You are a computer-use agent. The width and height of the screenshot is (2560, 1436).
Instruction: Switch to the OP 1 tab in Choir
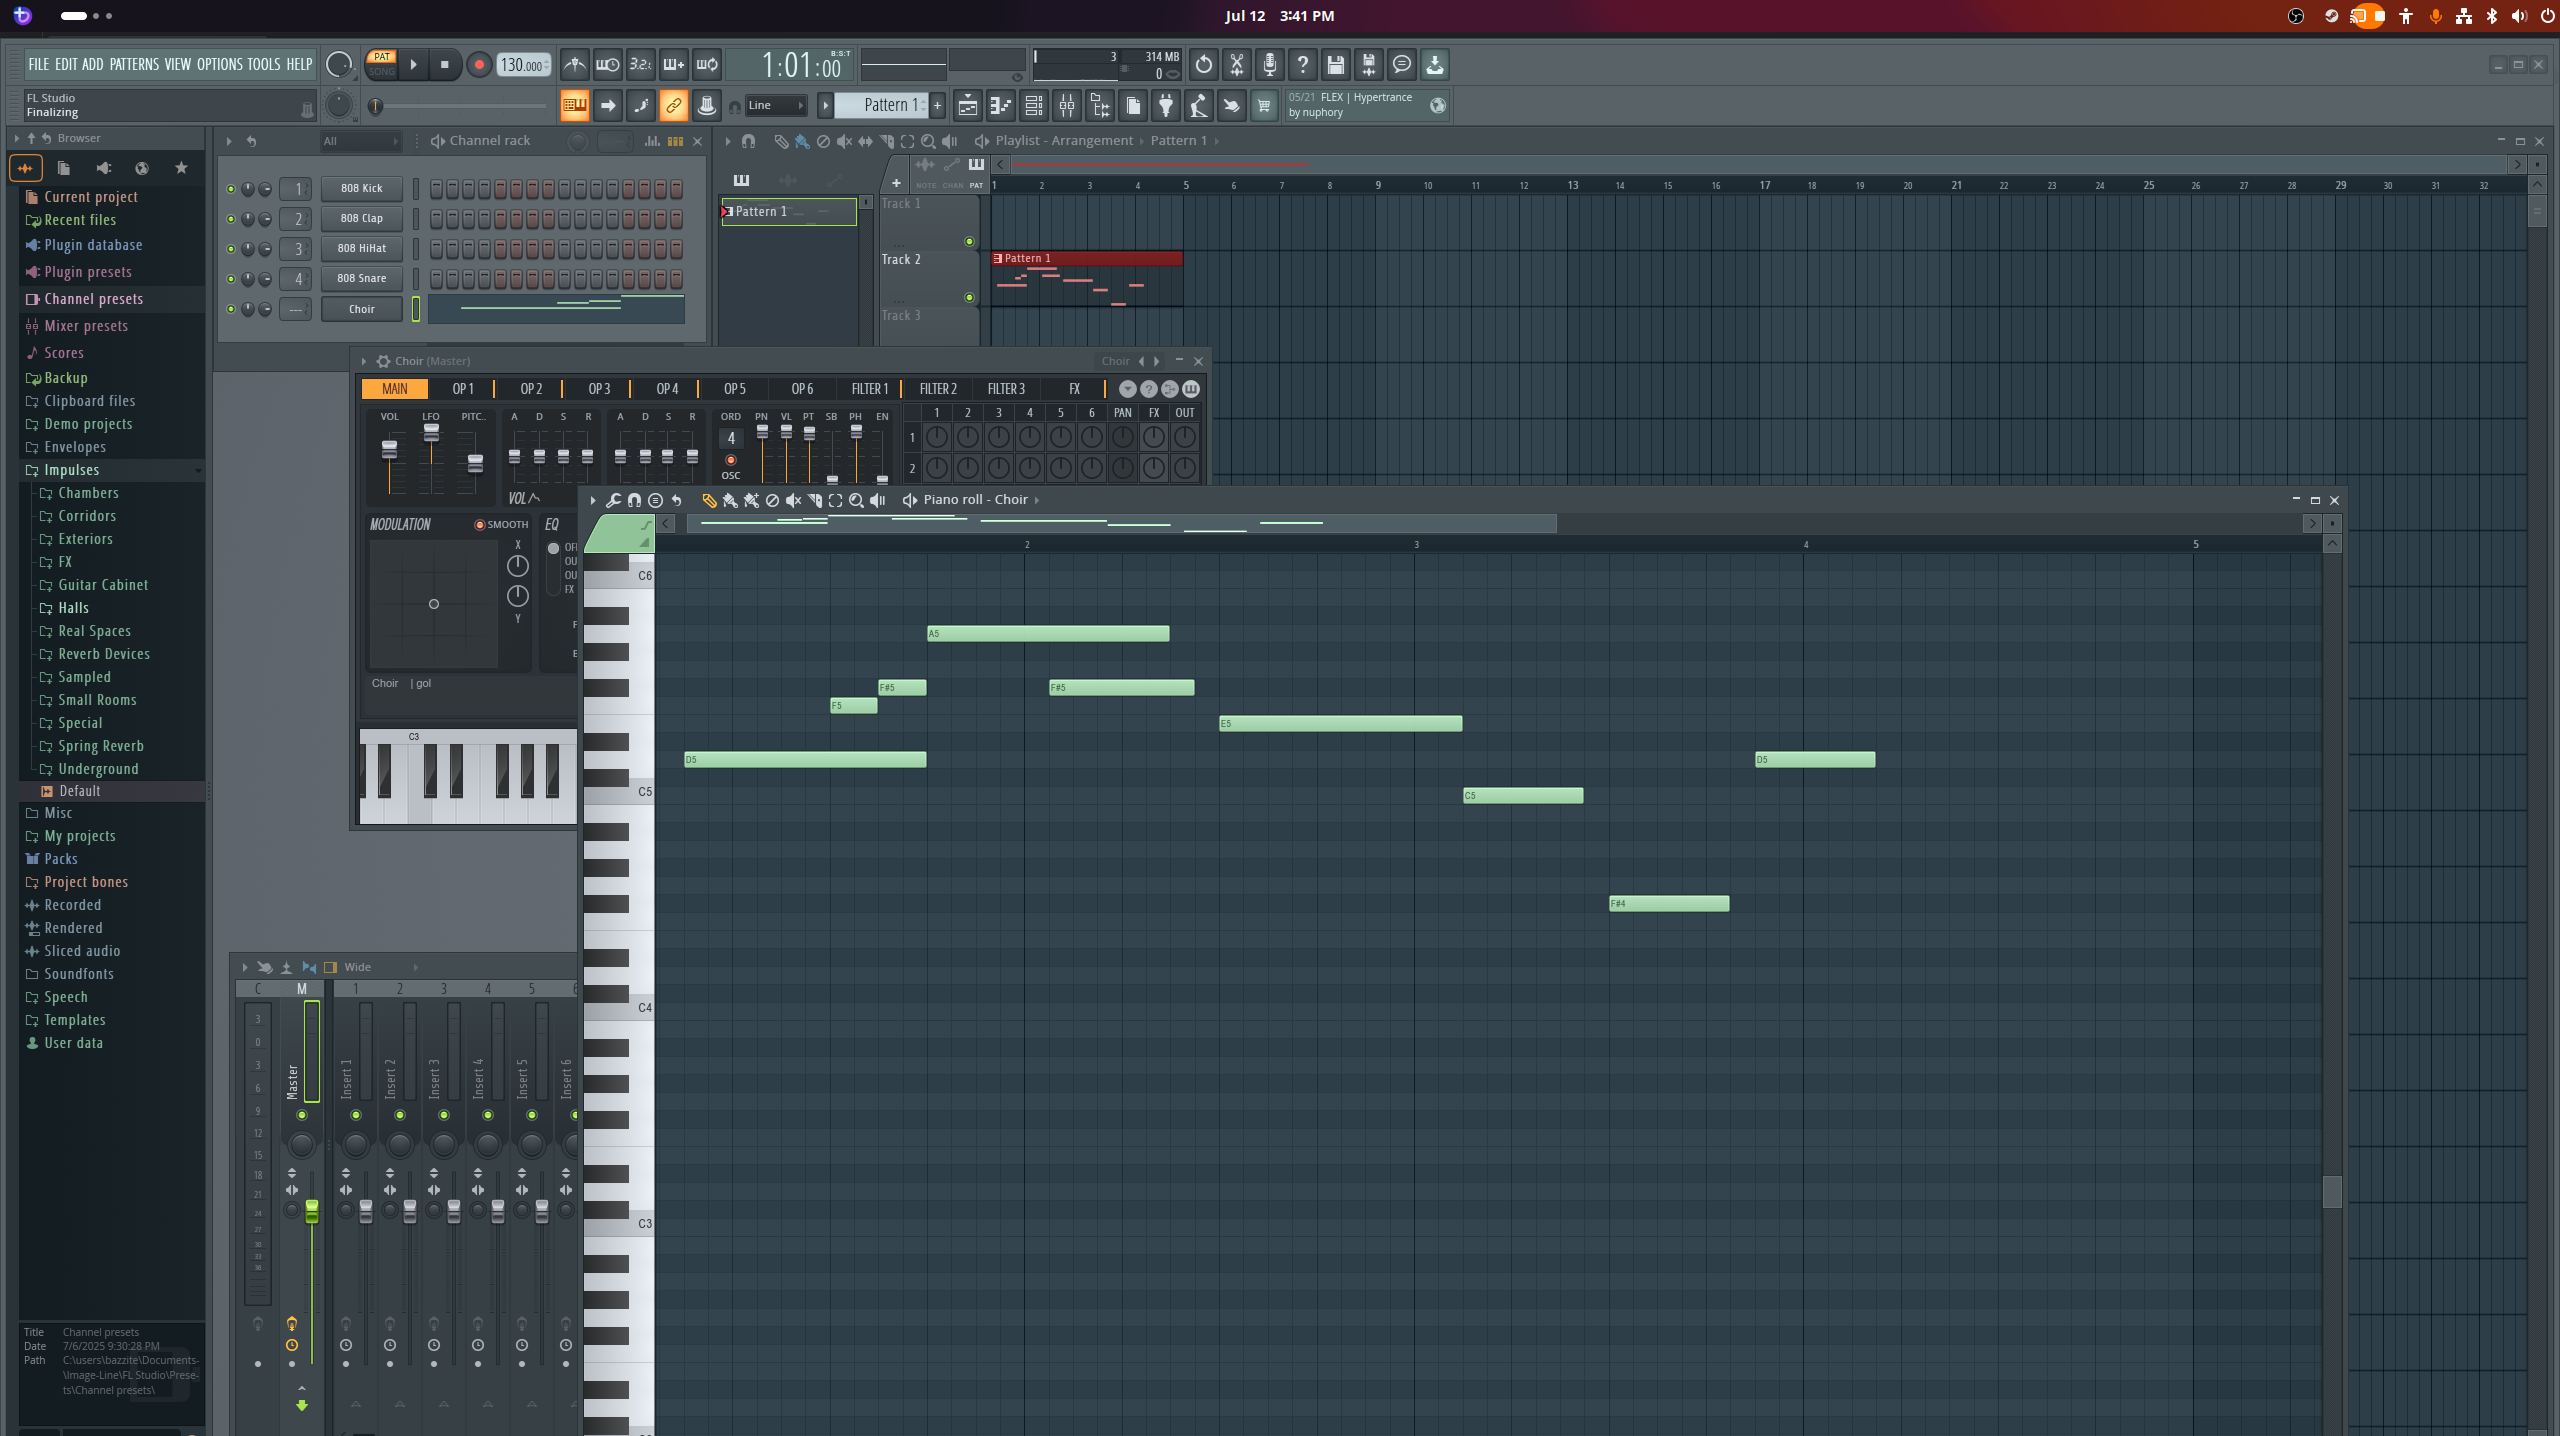(463, 389)
